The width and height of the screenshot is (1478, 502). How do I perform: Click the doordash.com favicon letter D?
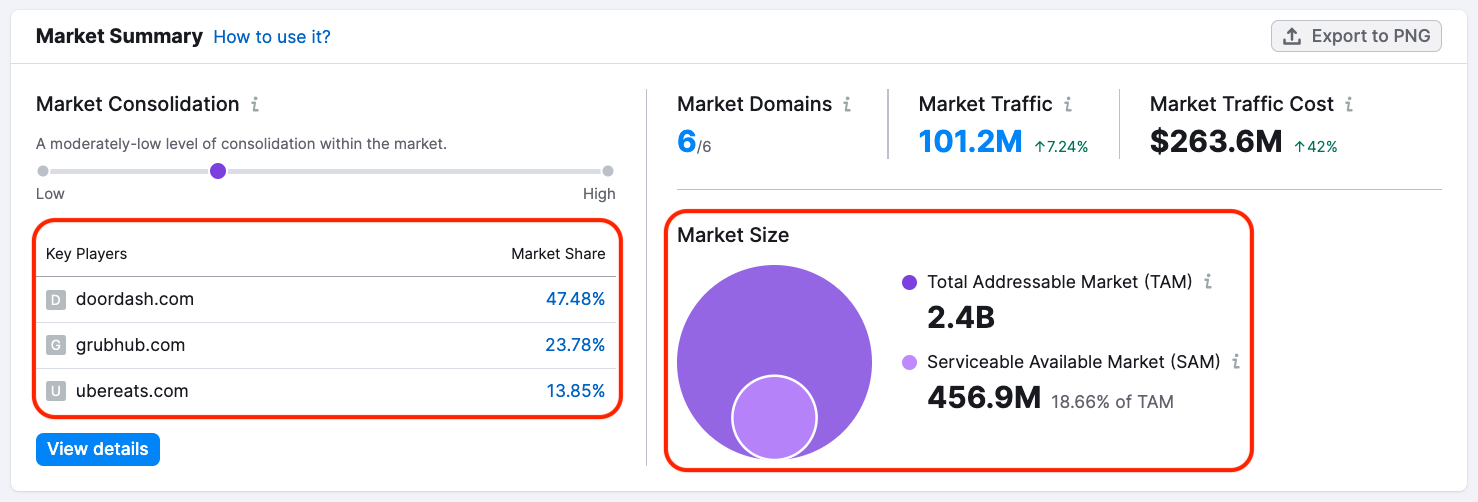point(56,299)
